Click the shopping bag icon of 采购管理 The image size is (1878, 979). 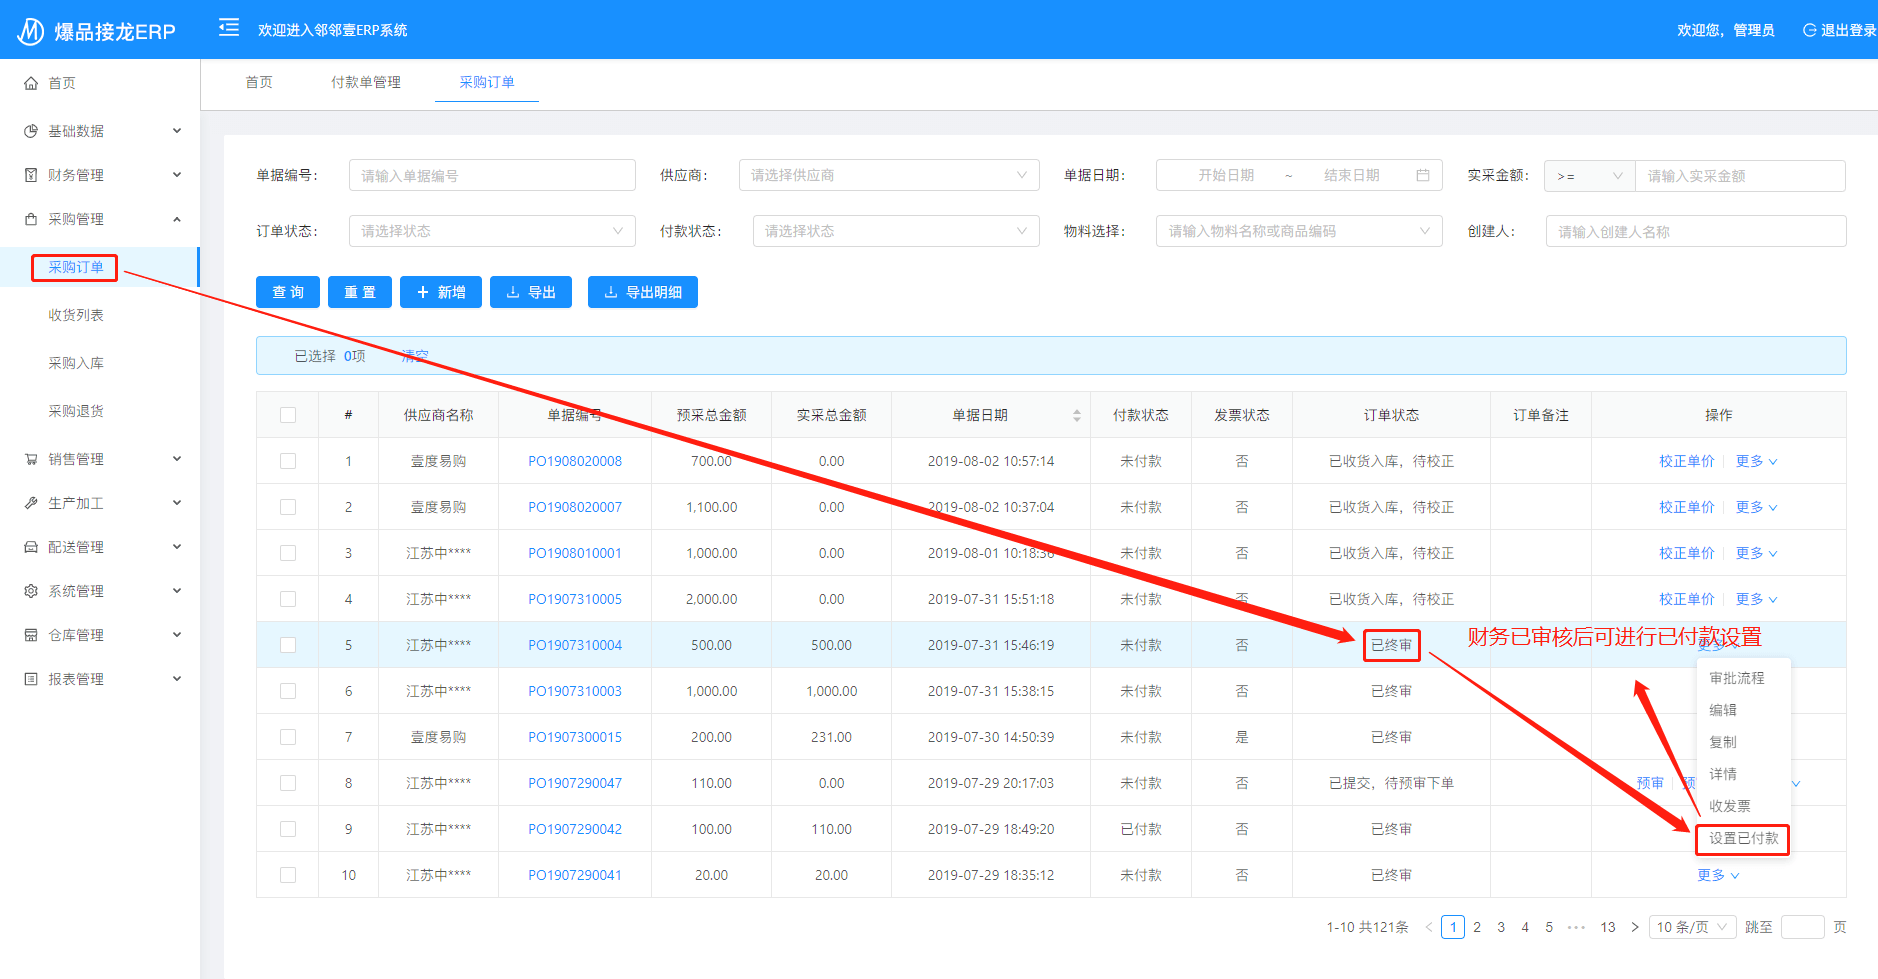pos(31,219)
